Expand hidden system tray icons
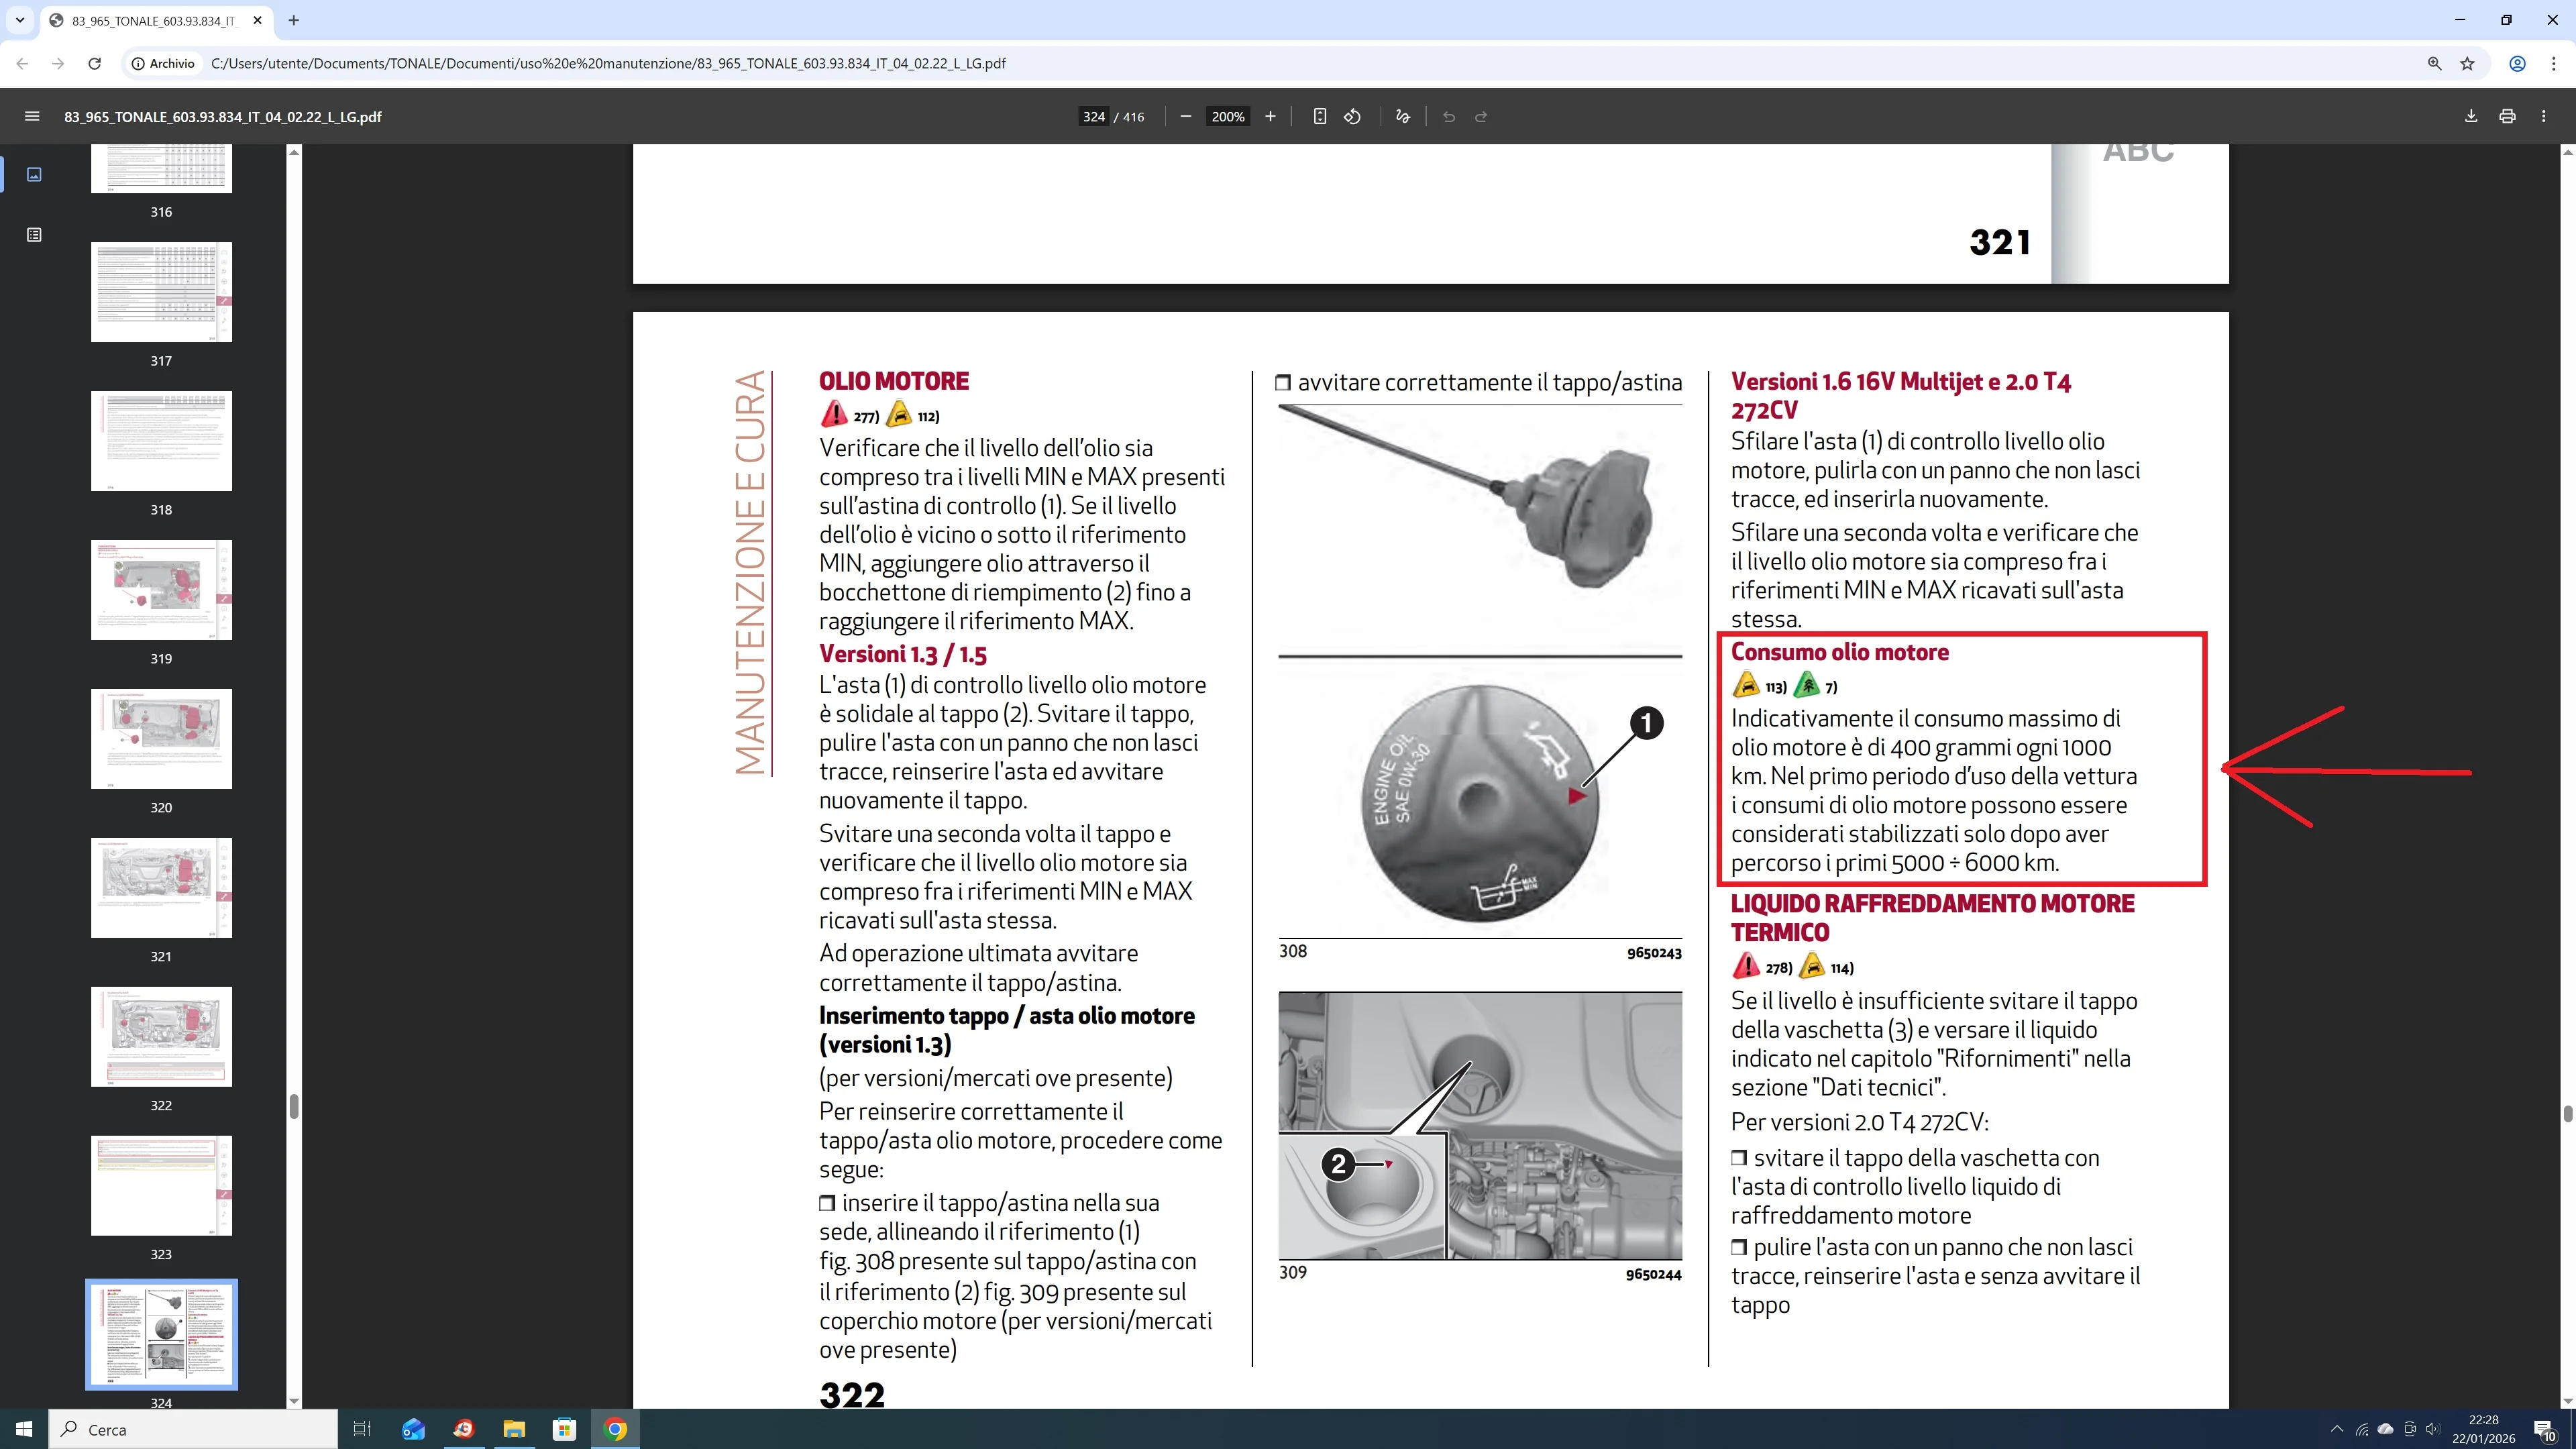 [x=2336, y=1429]
